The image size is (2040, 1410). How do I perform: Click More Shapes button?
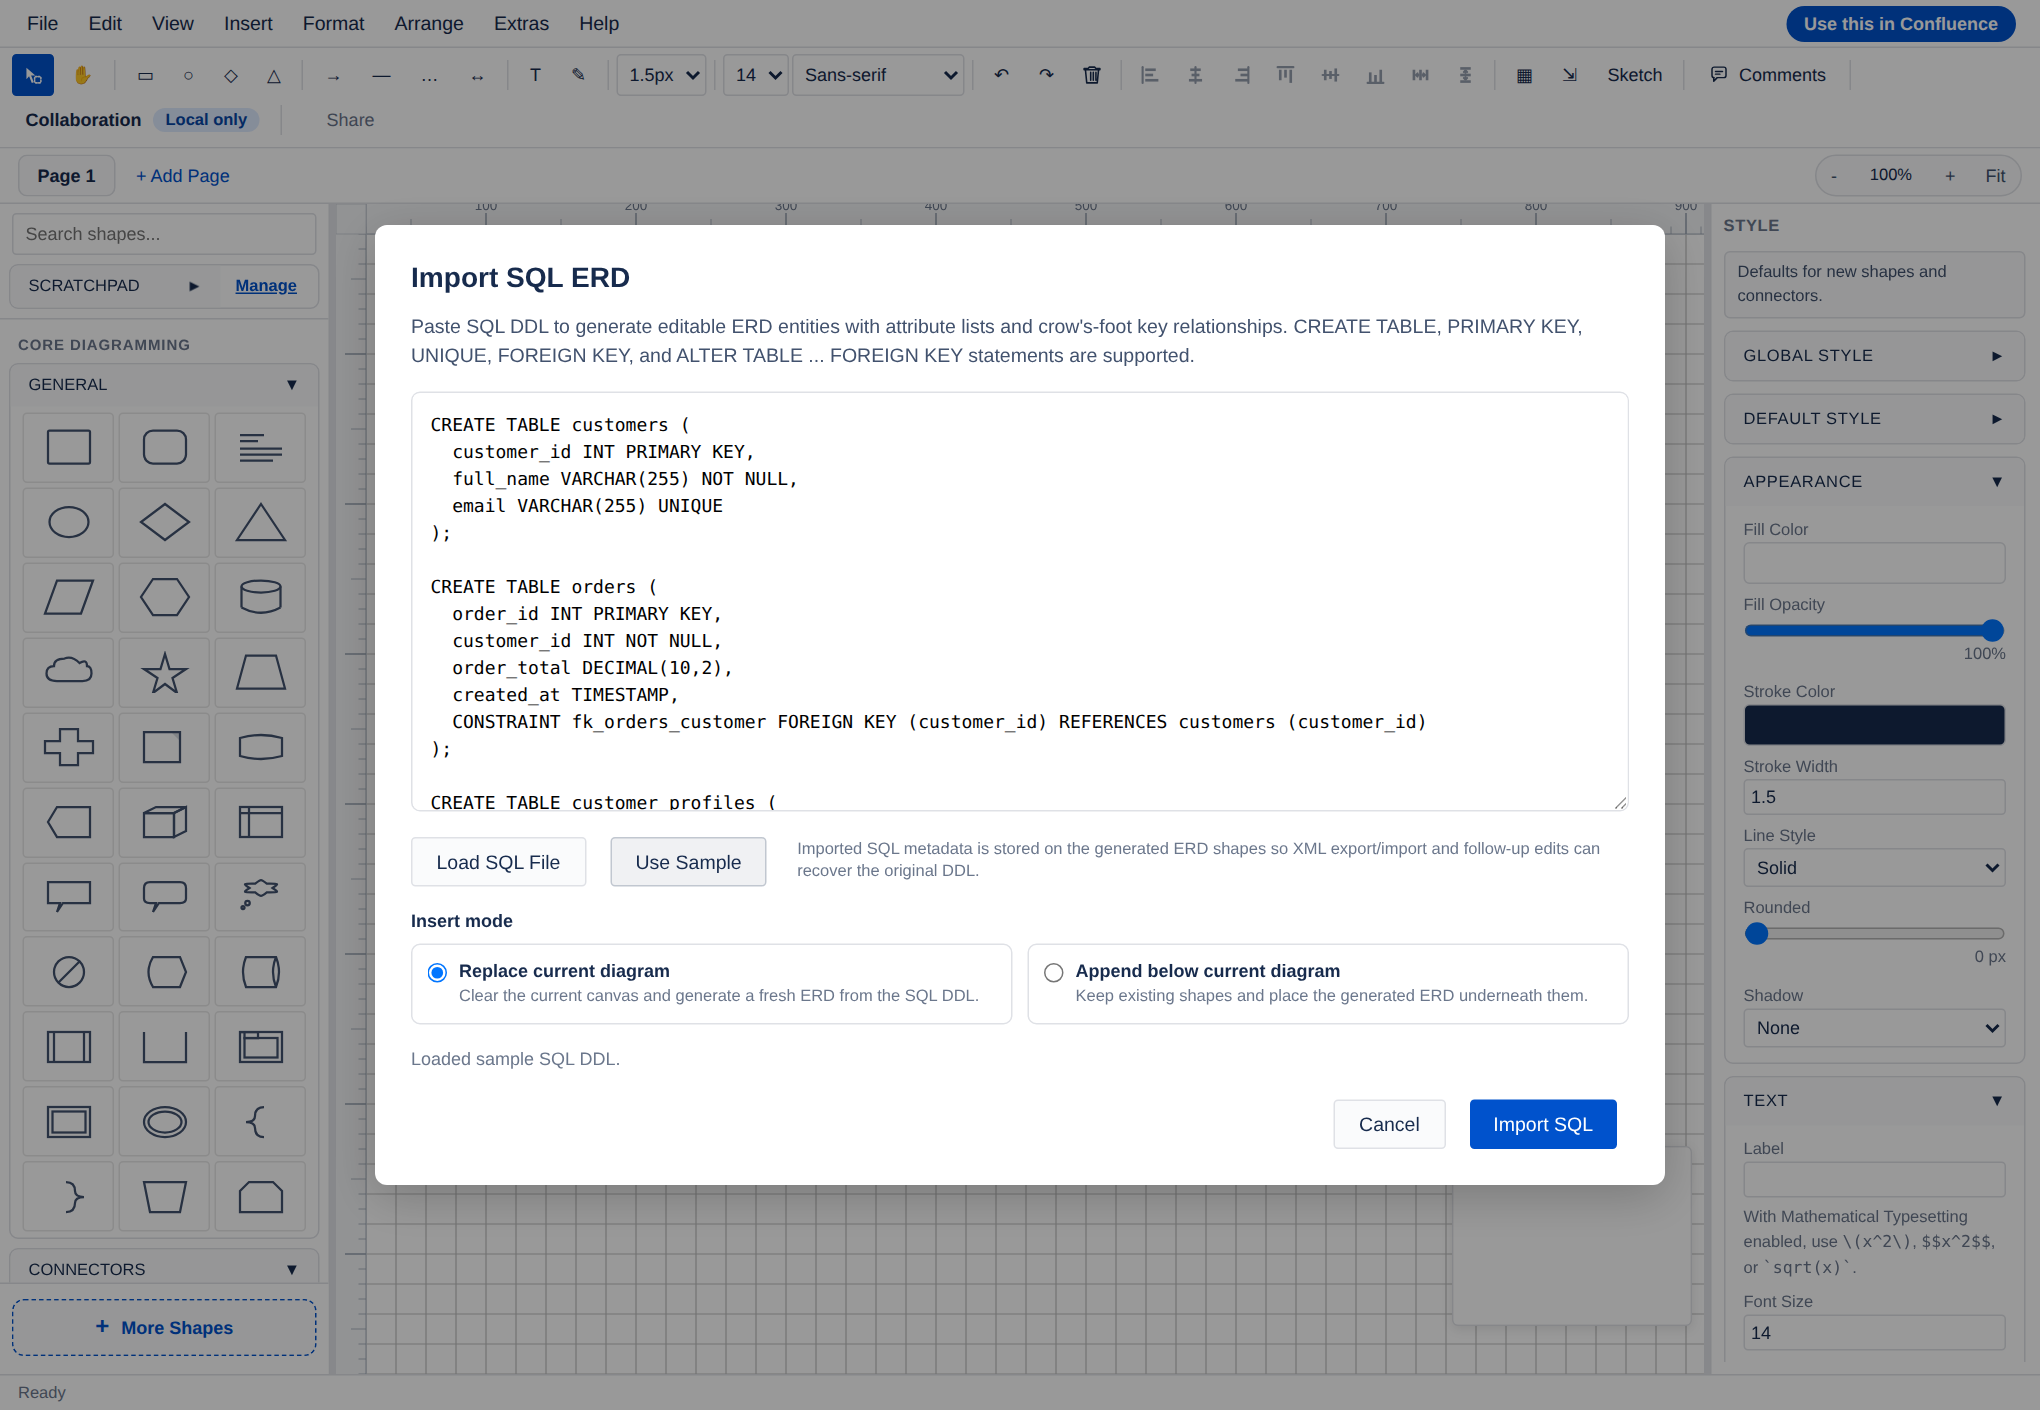tap(164, 1328)
